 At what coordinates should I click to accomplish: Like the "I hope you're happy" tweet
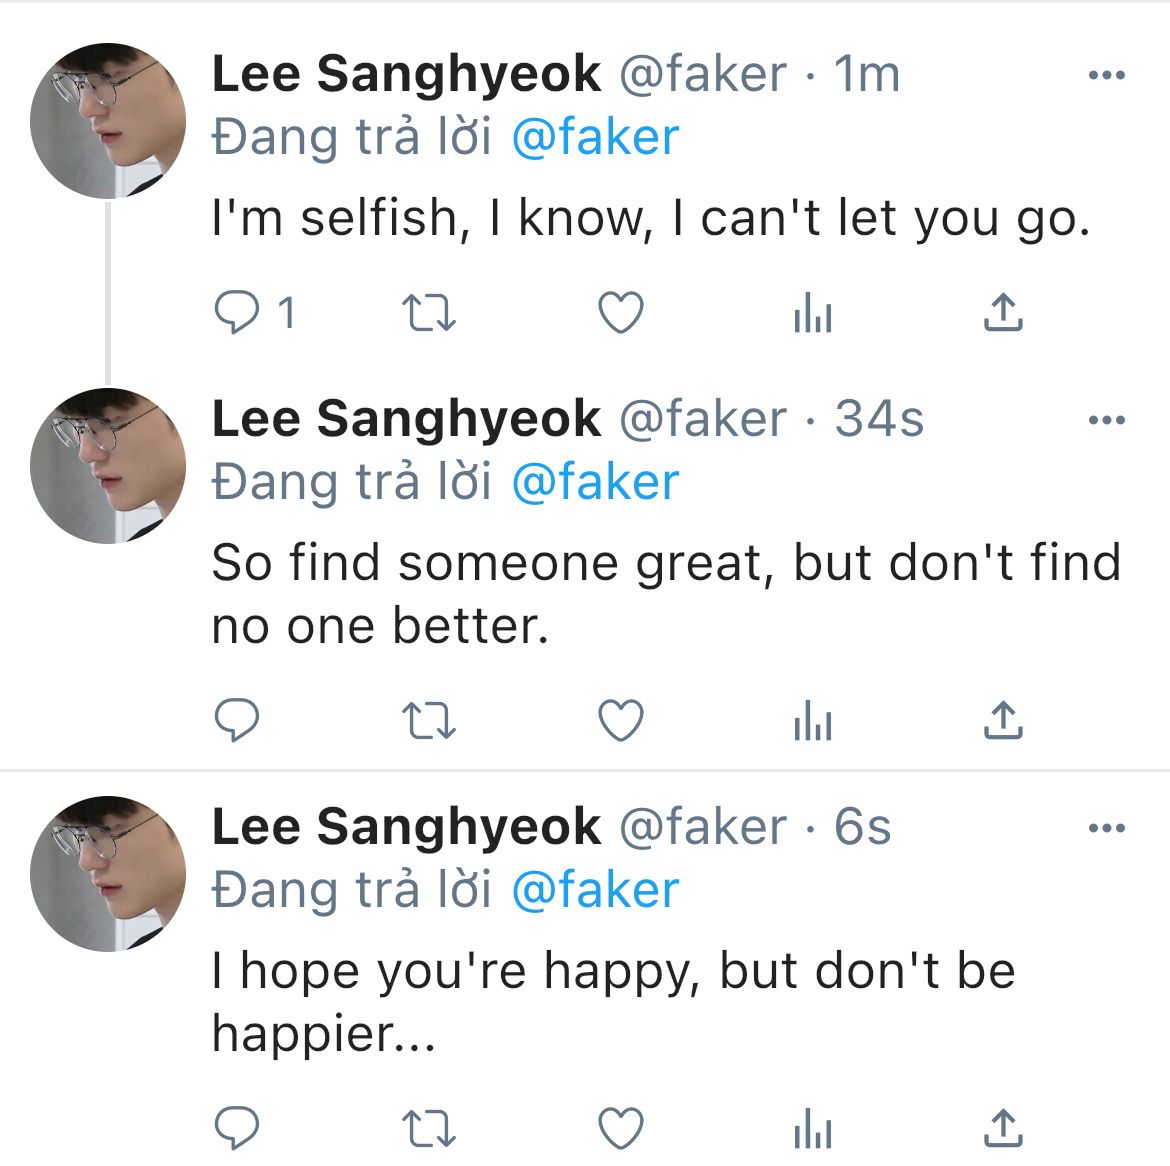pyautogui.click(x=621, y=1127)
